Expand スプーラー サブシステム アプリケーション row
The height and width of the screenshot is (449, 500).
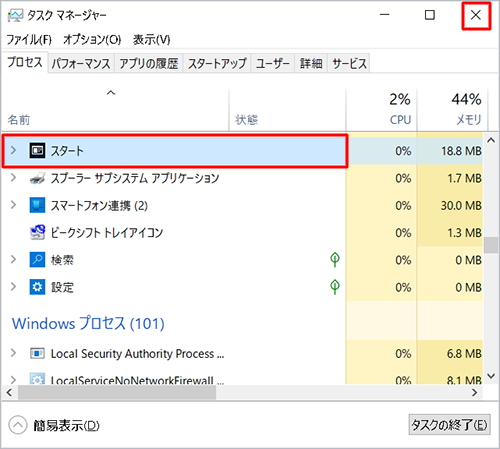pos(13,178)
